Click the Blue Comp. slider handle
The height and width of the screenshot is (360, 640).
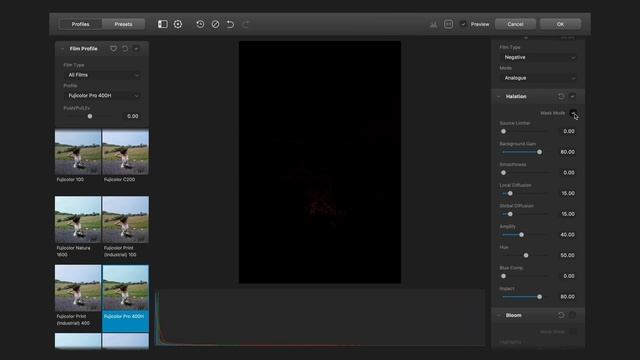click(503, 276)
